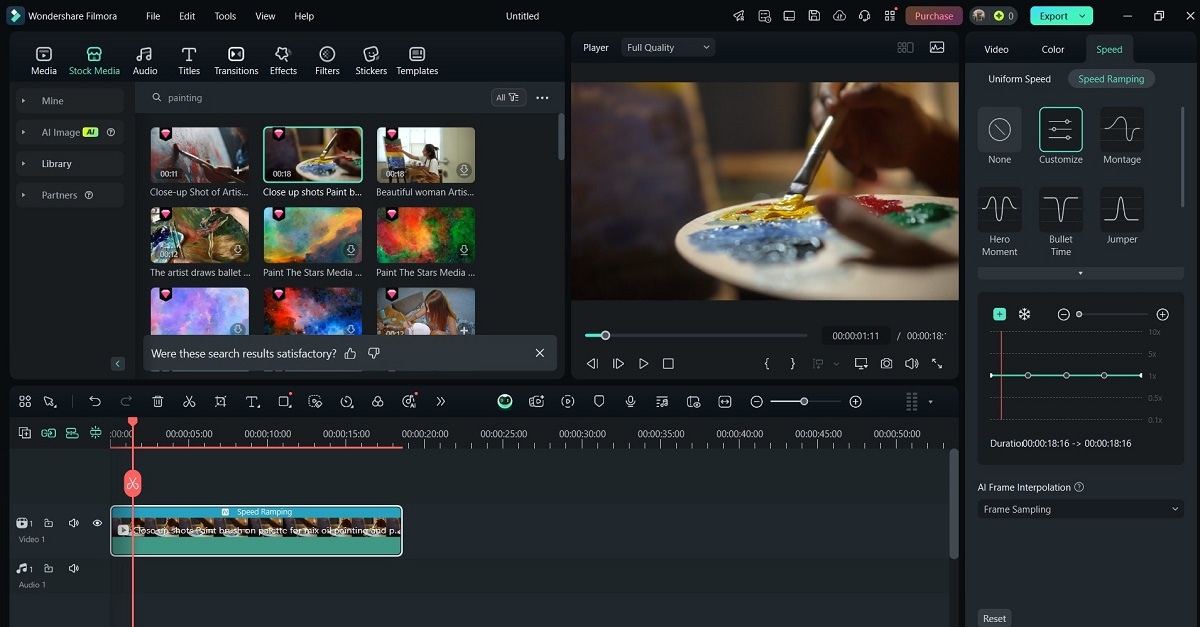
Task: Open the Audio library icon
Action: point(145,54)
